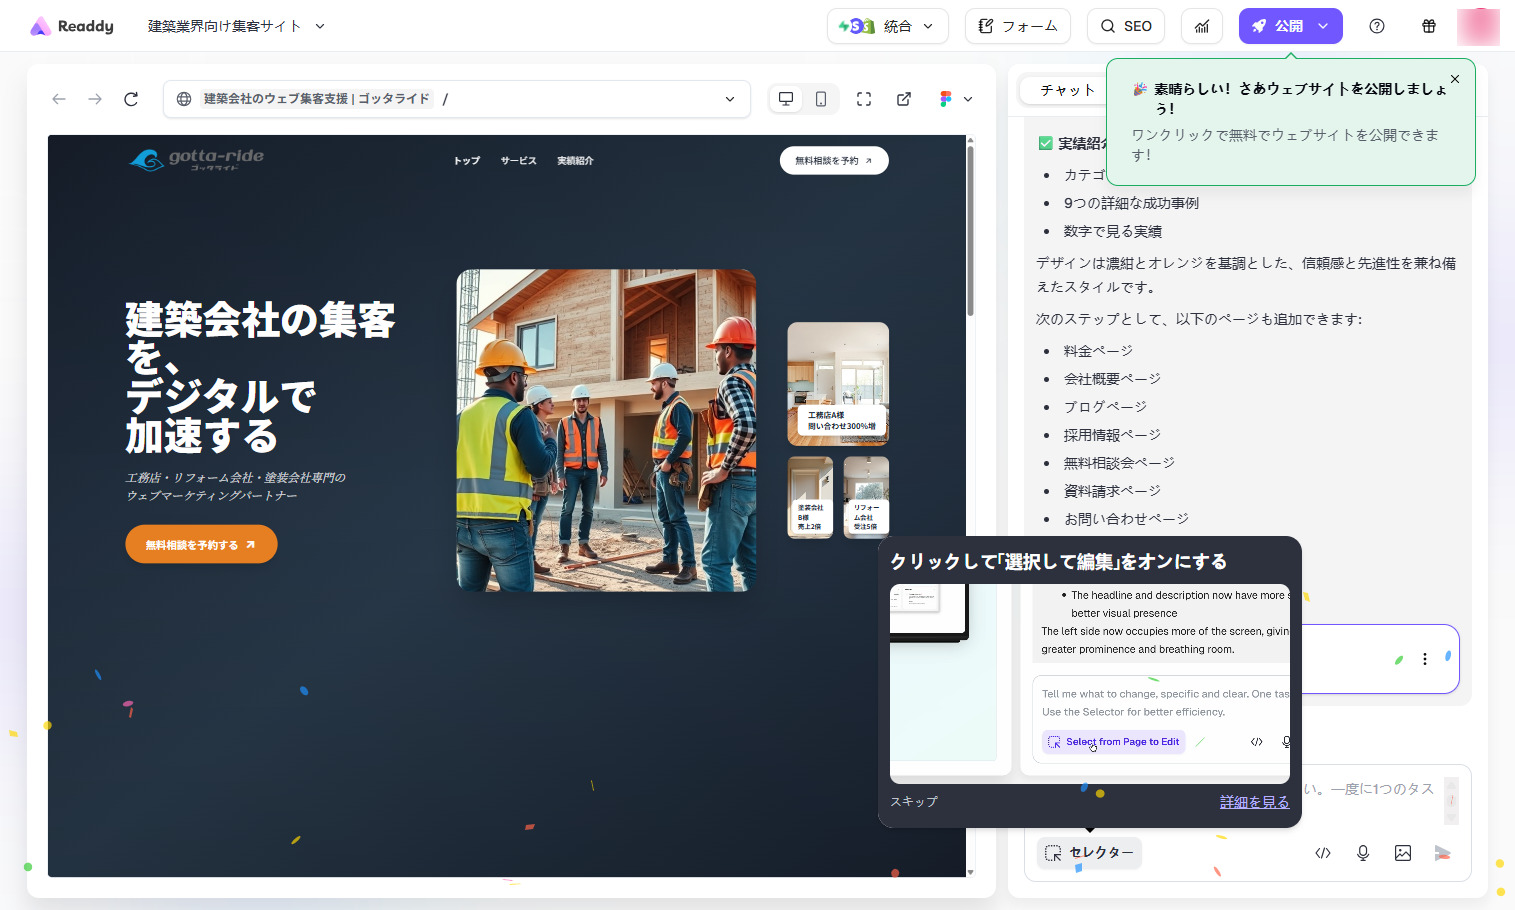The height and width of the screenshot is (910, 1515).
Task: Click the 詳細を見る link
Action: 1254,802
